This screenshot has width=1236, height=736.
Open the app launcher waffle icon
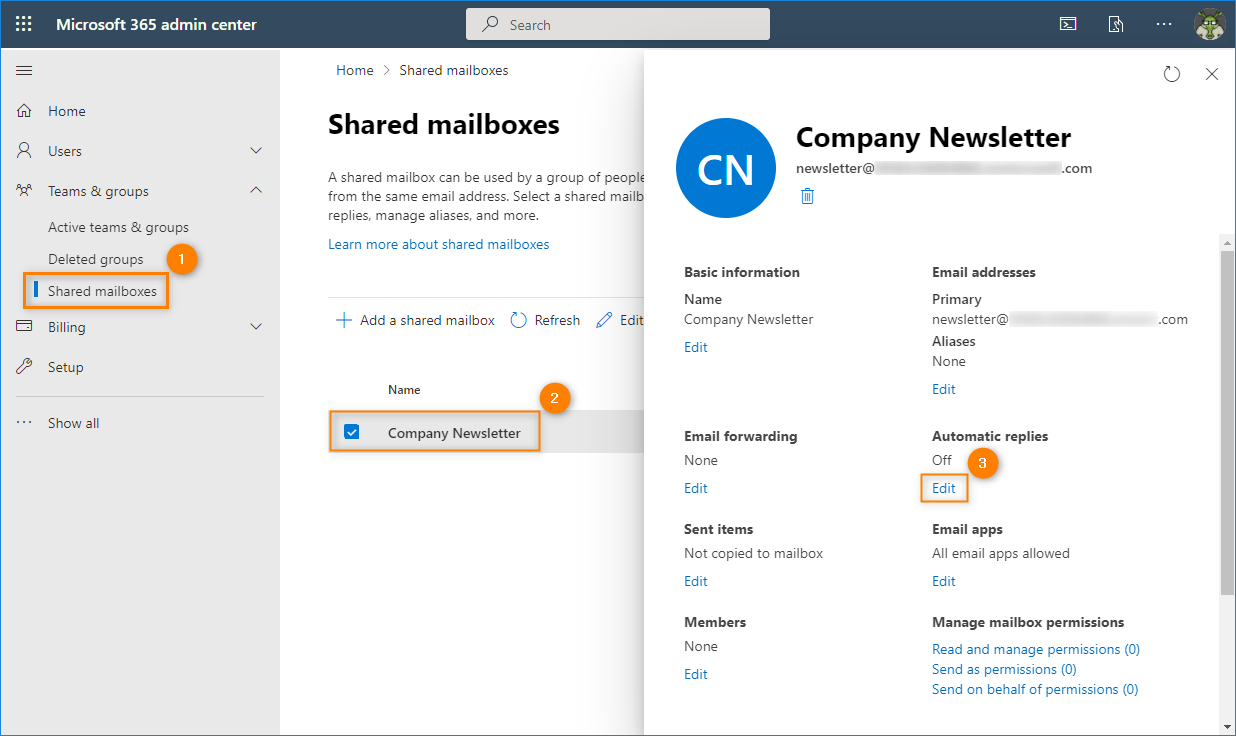coord(24,24)
